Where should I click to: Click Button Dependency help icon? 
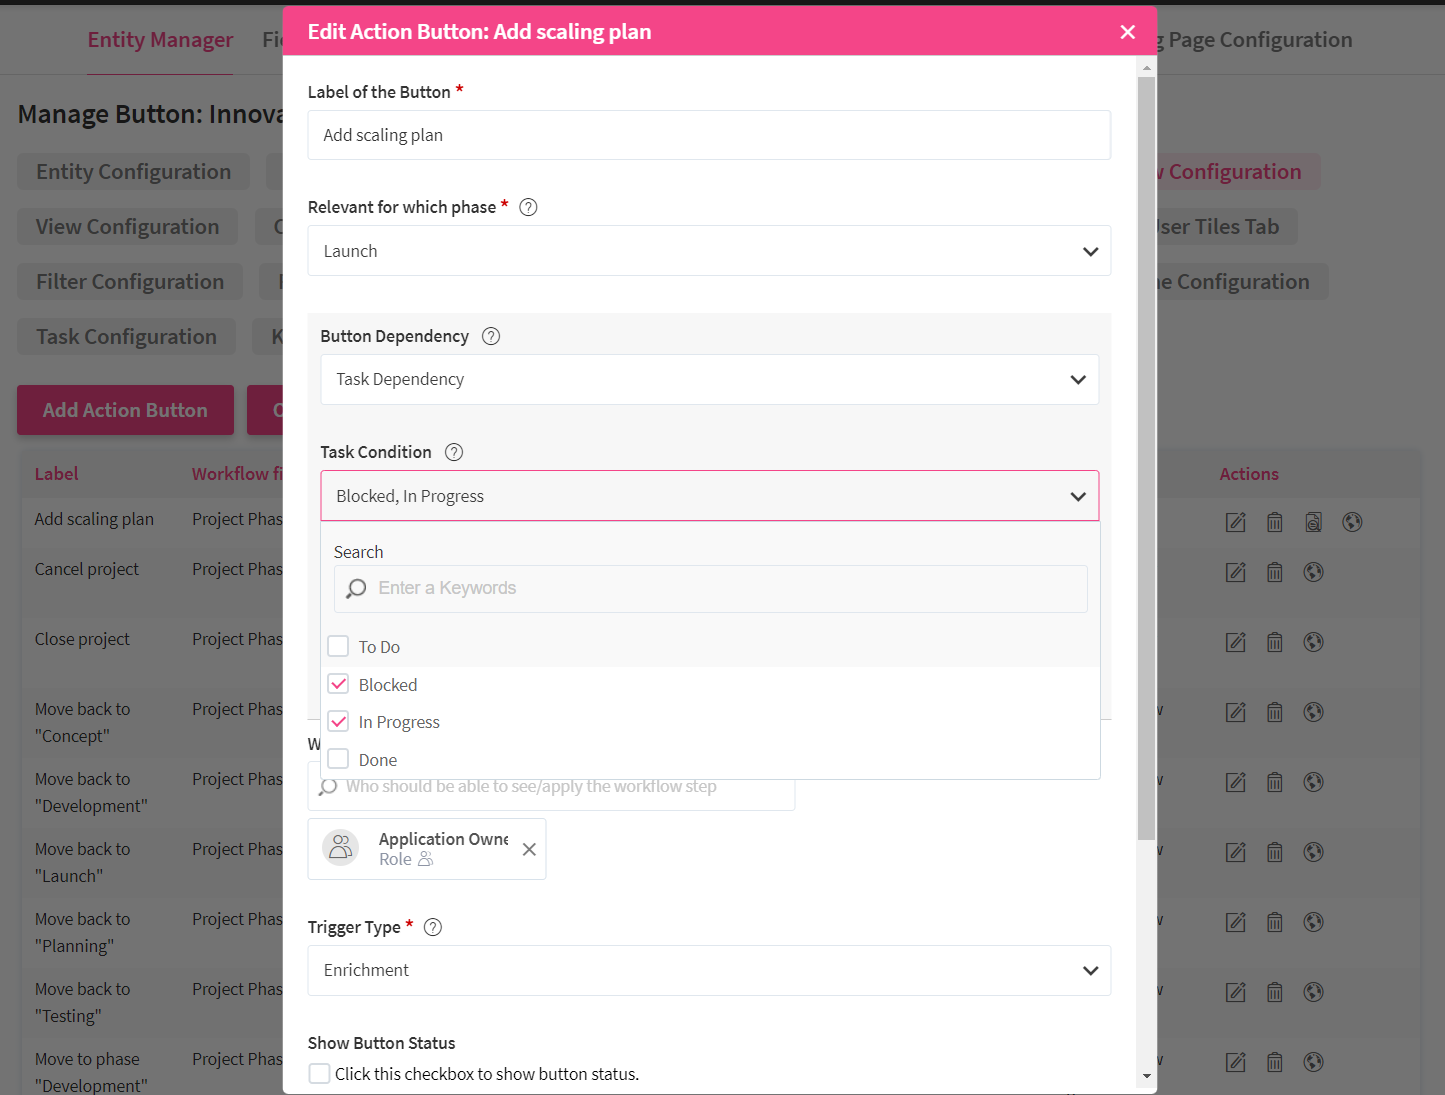491,336
